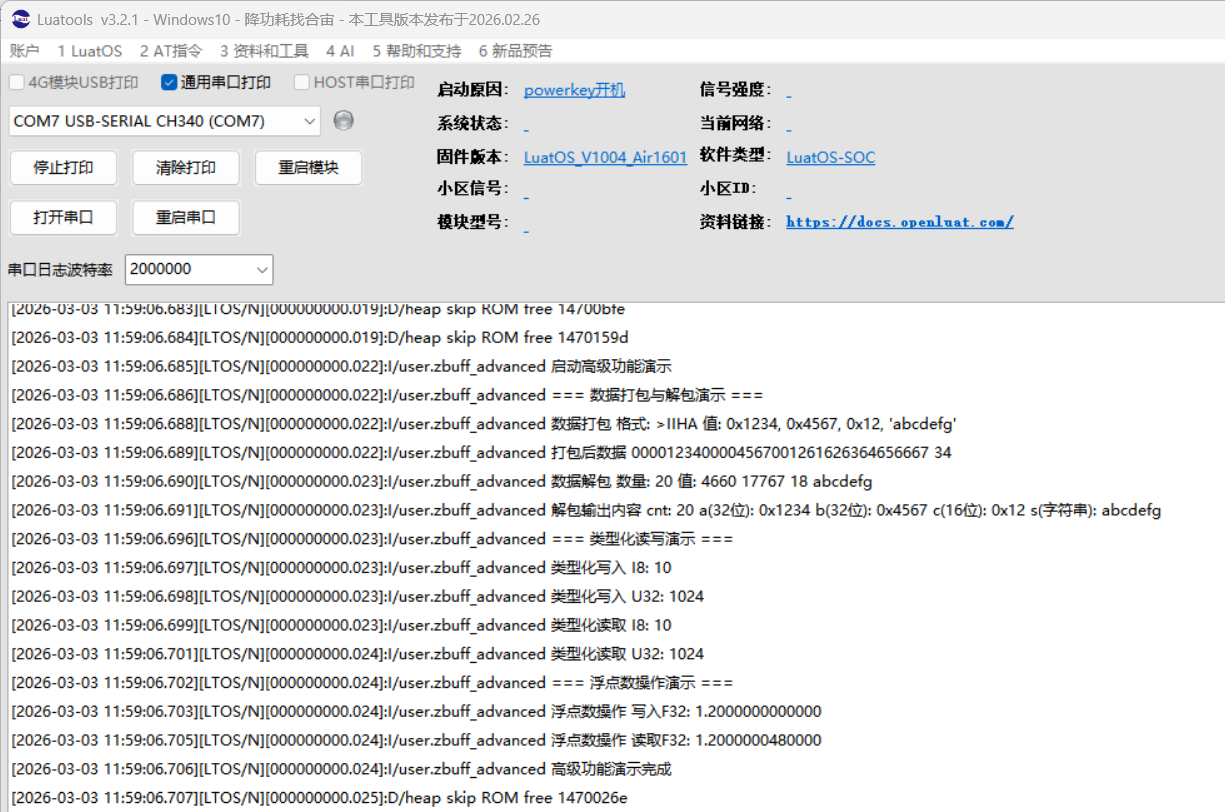Click the 资料链接 label

point(736,222)
